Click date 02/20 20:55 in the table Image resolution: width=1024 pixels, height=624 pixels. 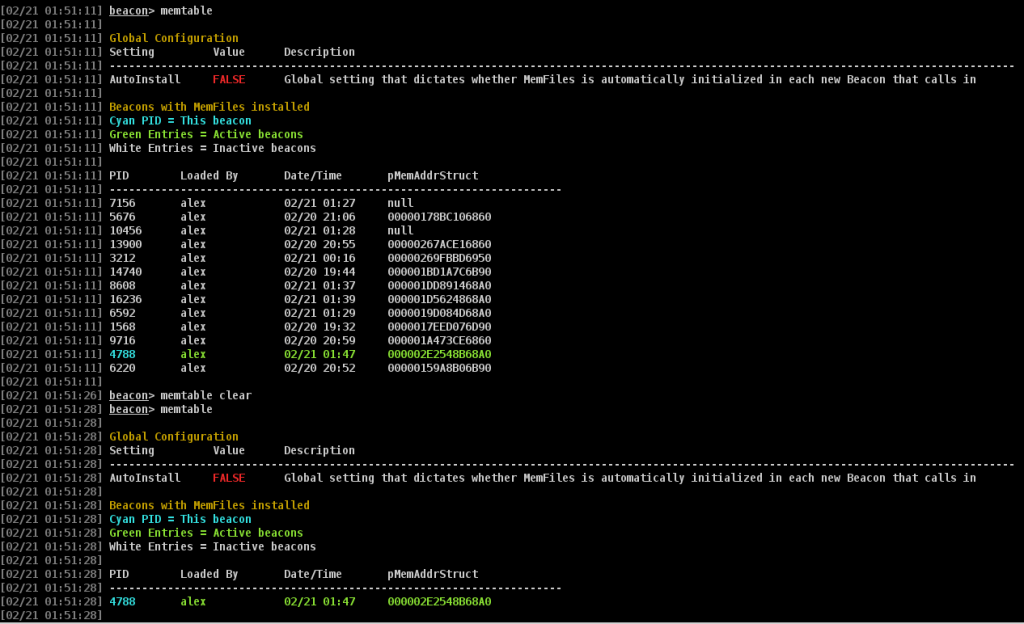[319, 244]
